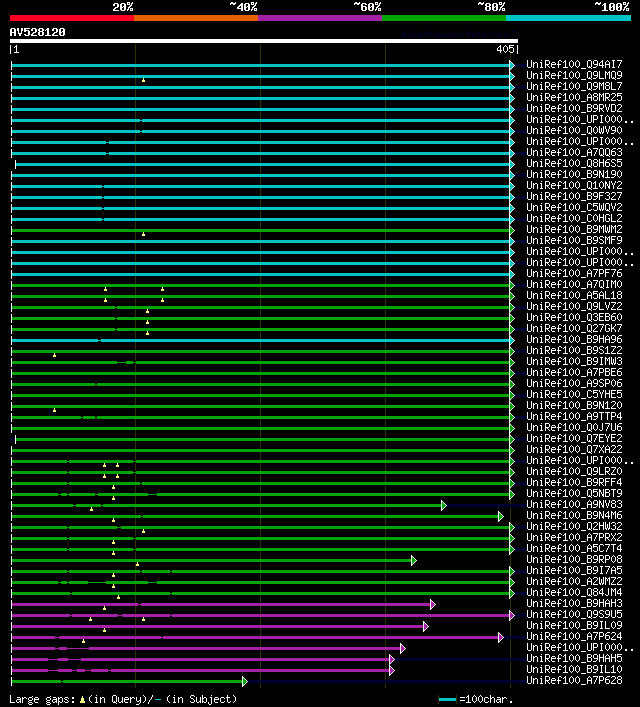Click the purple arrowhead ending the B9IL09 alignment
This screenshot has width=640, height=707.
[x=425, y=626]
